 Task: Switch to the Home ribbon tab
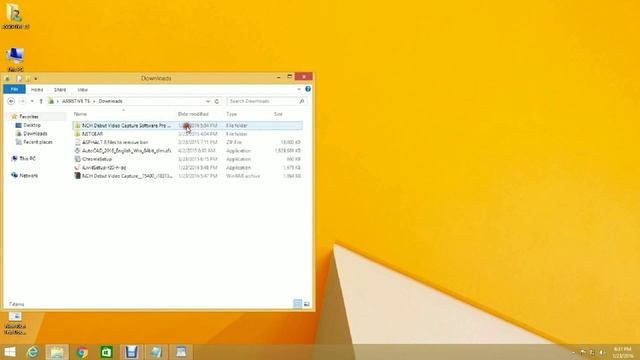[37, 89]
